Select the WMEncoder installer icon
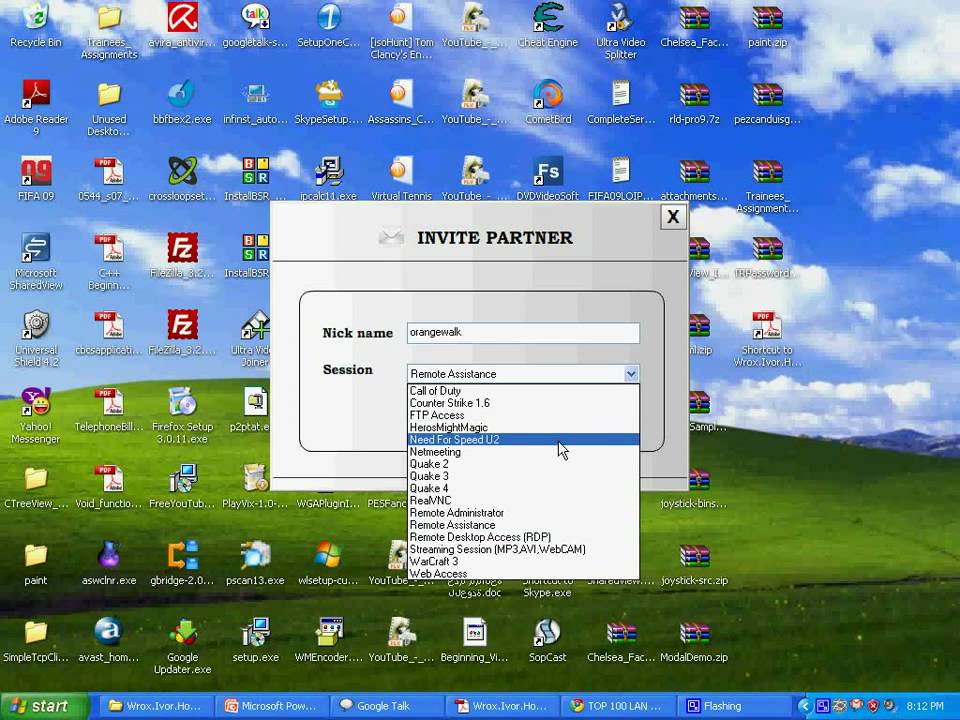The width and height of the screenshot is (960, 720). click(329, 640)
